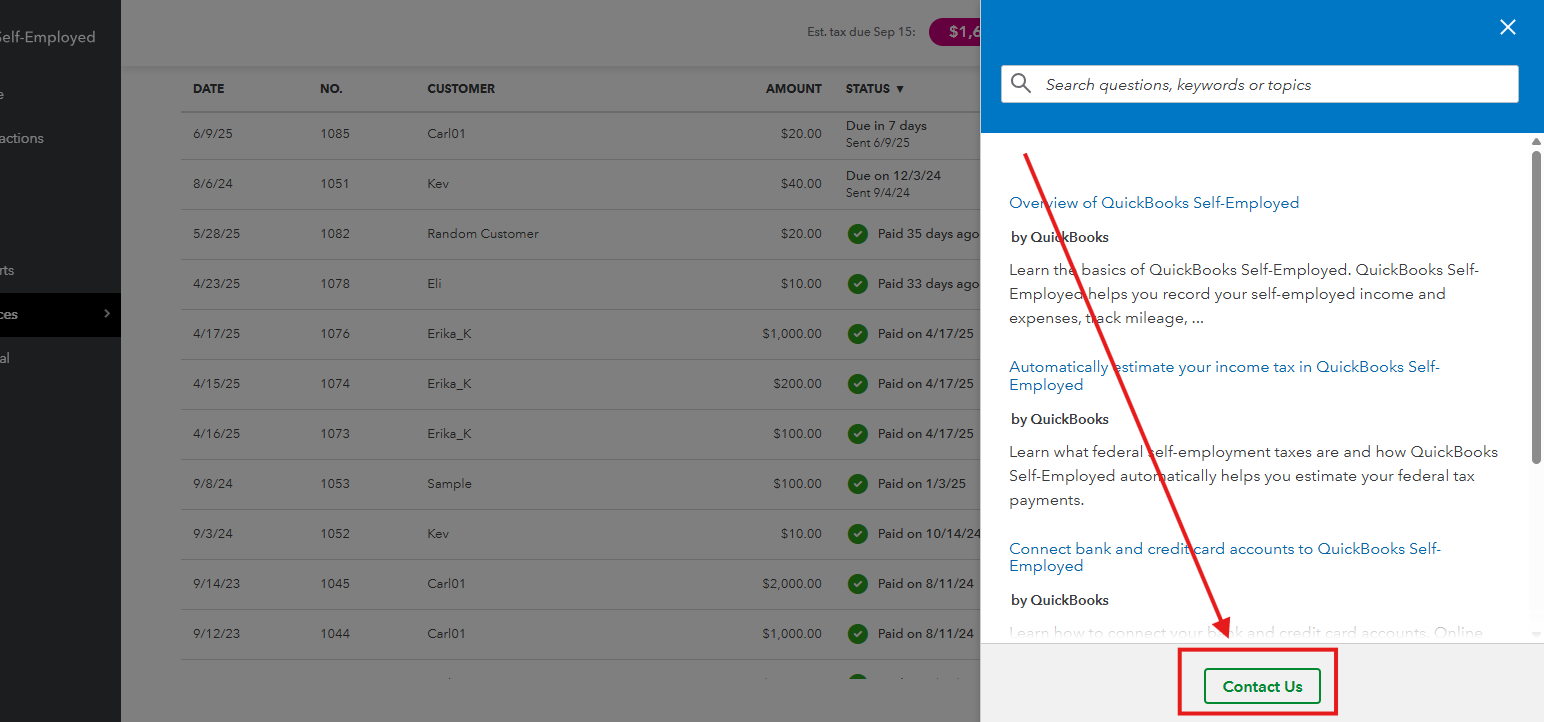The height and width of the screenshot is (722, 1544).
Task: Click green paid checkmark for invoice 1078
Action: point(857,284)
